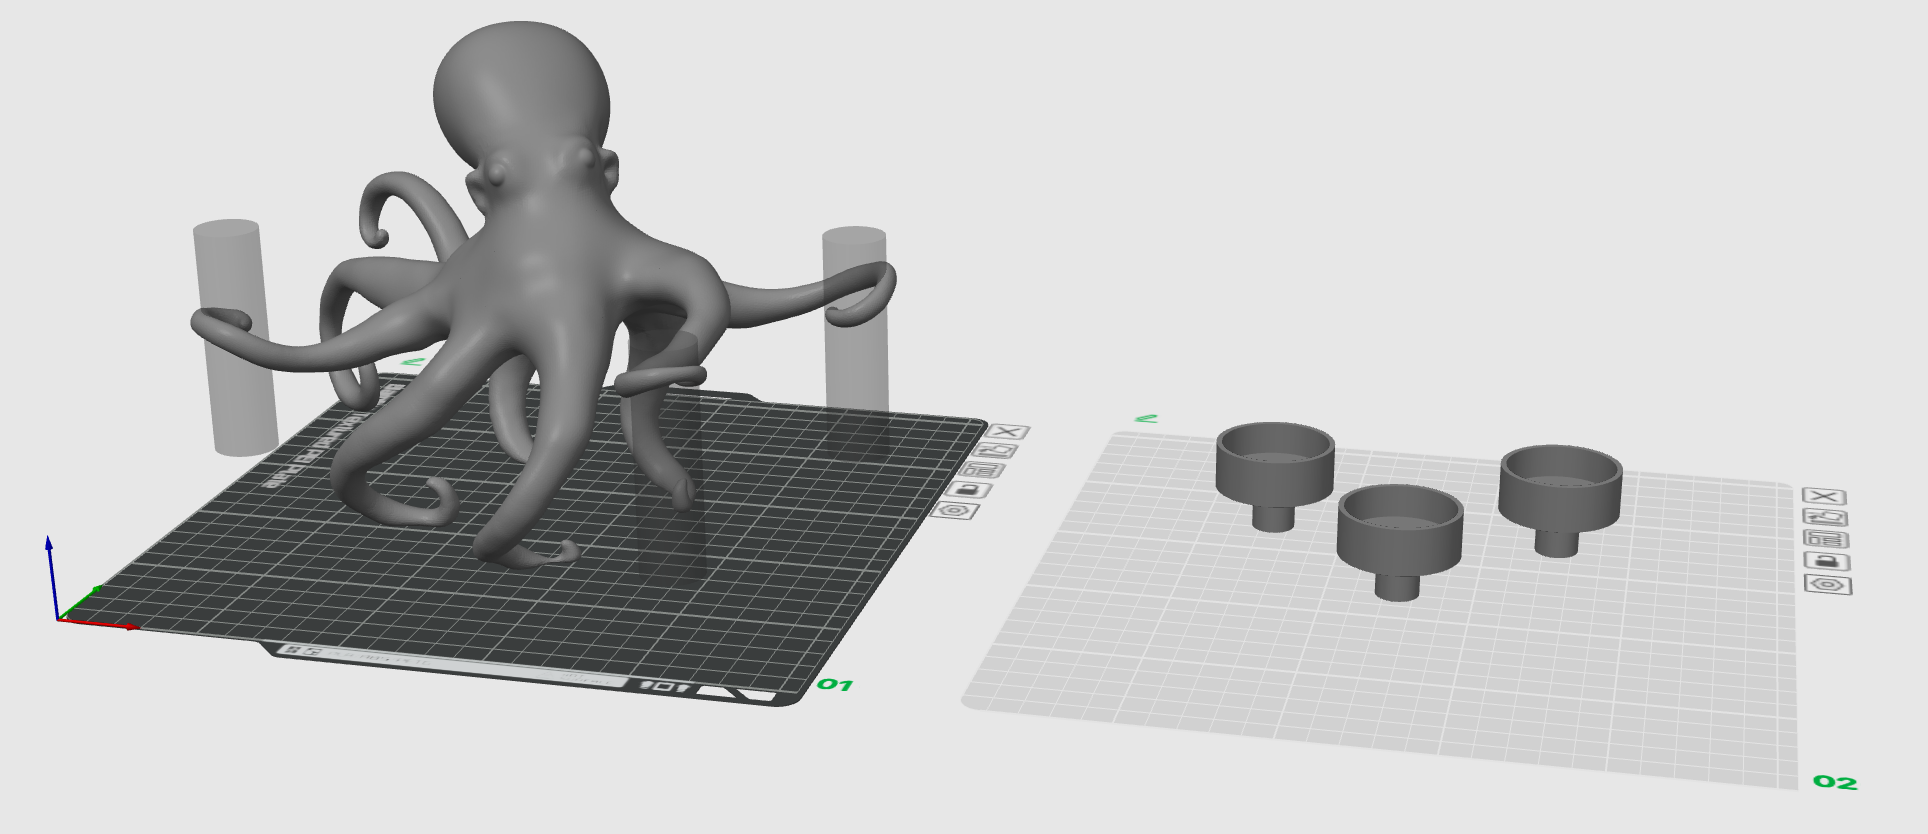The image size is (1928, 834).
Task: Remove all objects from plate 01
Action: (1009, 432)
